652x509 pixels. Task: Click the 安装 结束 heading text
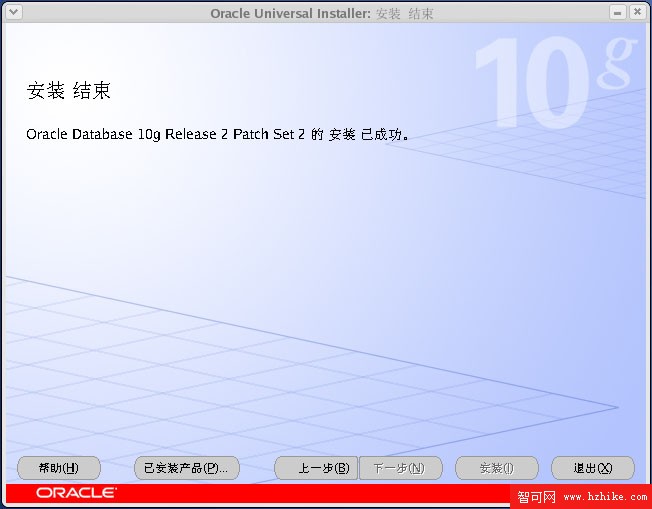click(x=69, y=90)
